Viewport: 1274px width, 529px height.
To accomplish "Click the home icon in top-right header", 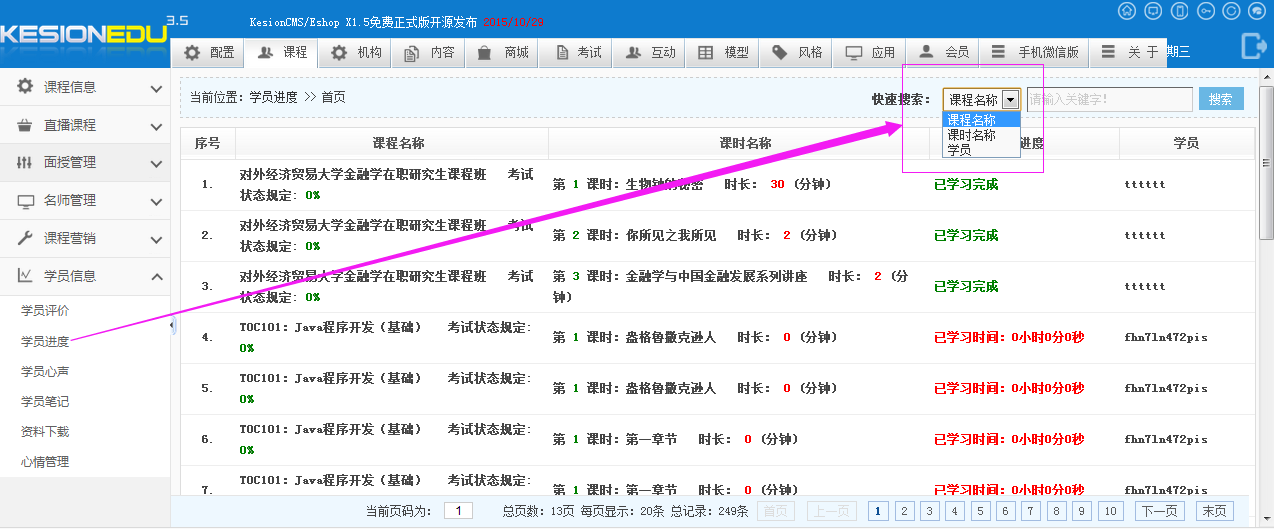I will click(1127, 11).
